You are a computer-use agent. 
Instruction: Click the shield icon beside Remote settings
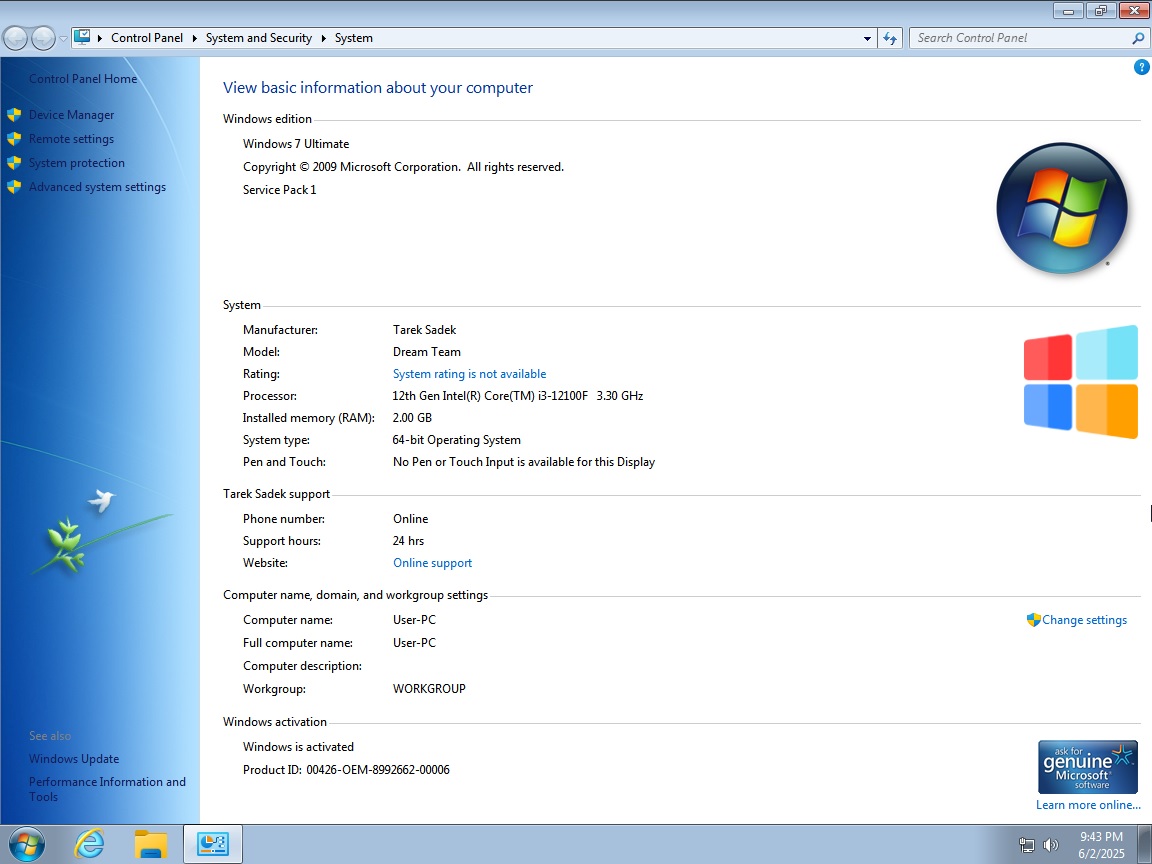[x=14, y=139]
